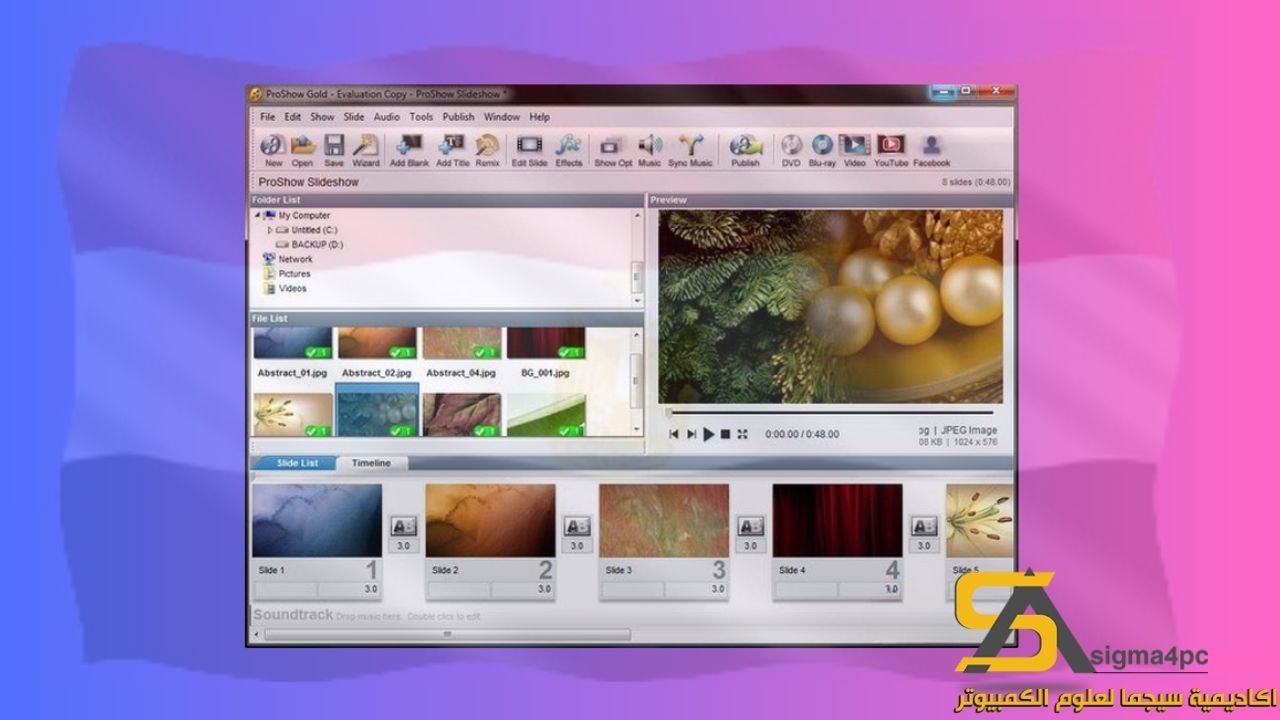Screen dimensions: 1280x720
Task: Open the Audio menu
Action: pos(386,117)
